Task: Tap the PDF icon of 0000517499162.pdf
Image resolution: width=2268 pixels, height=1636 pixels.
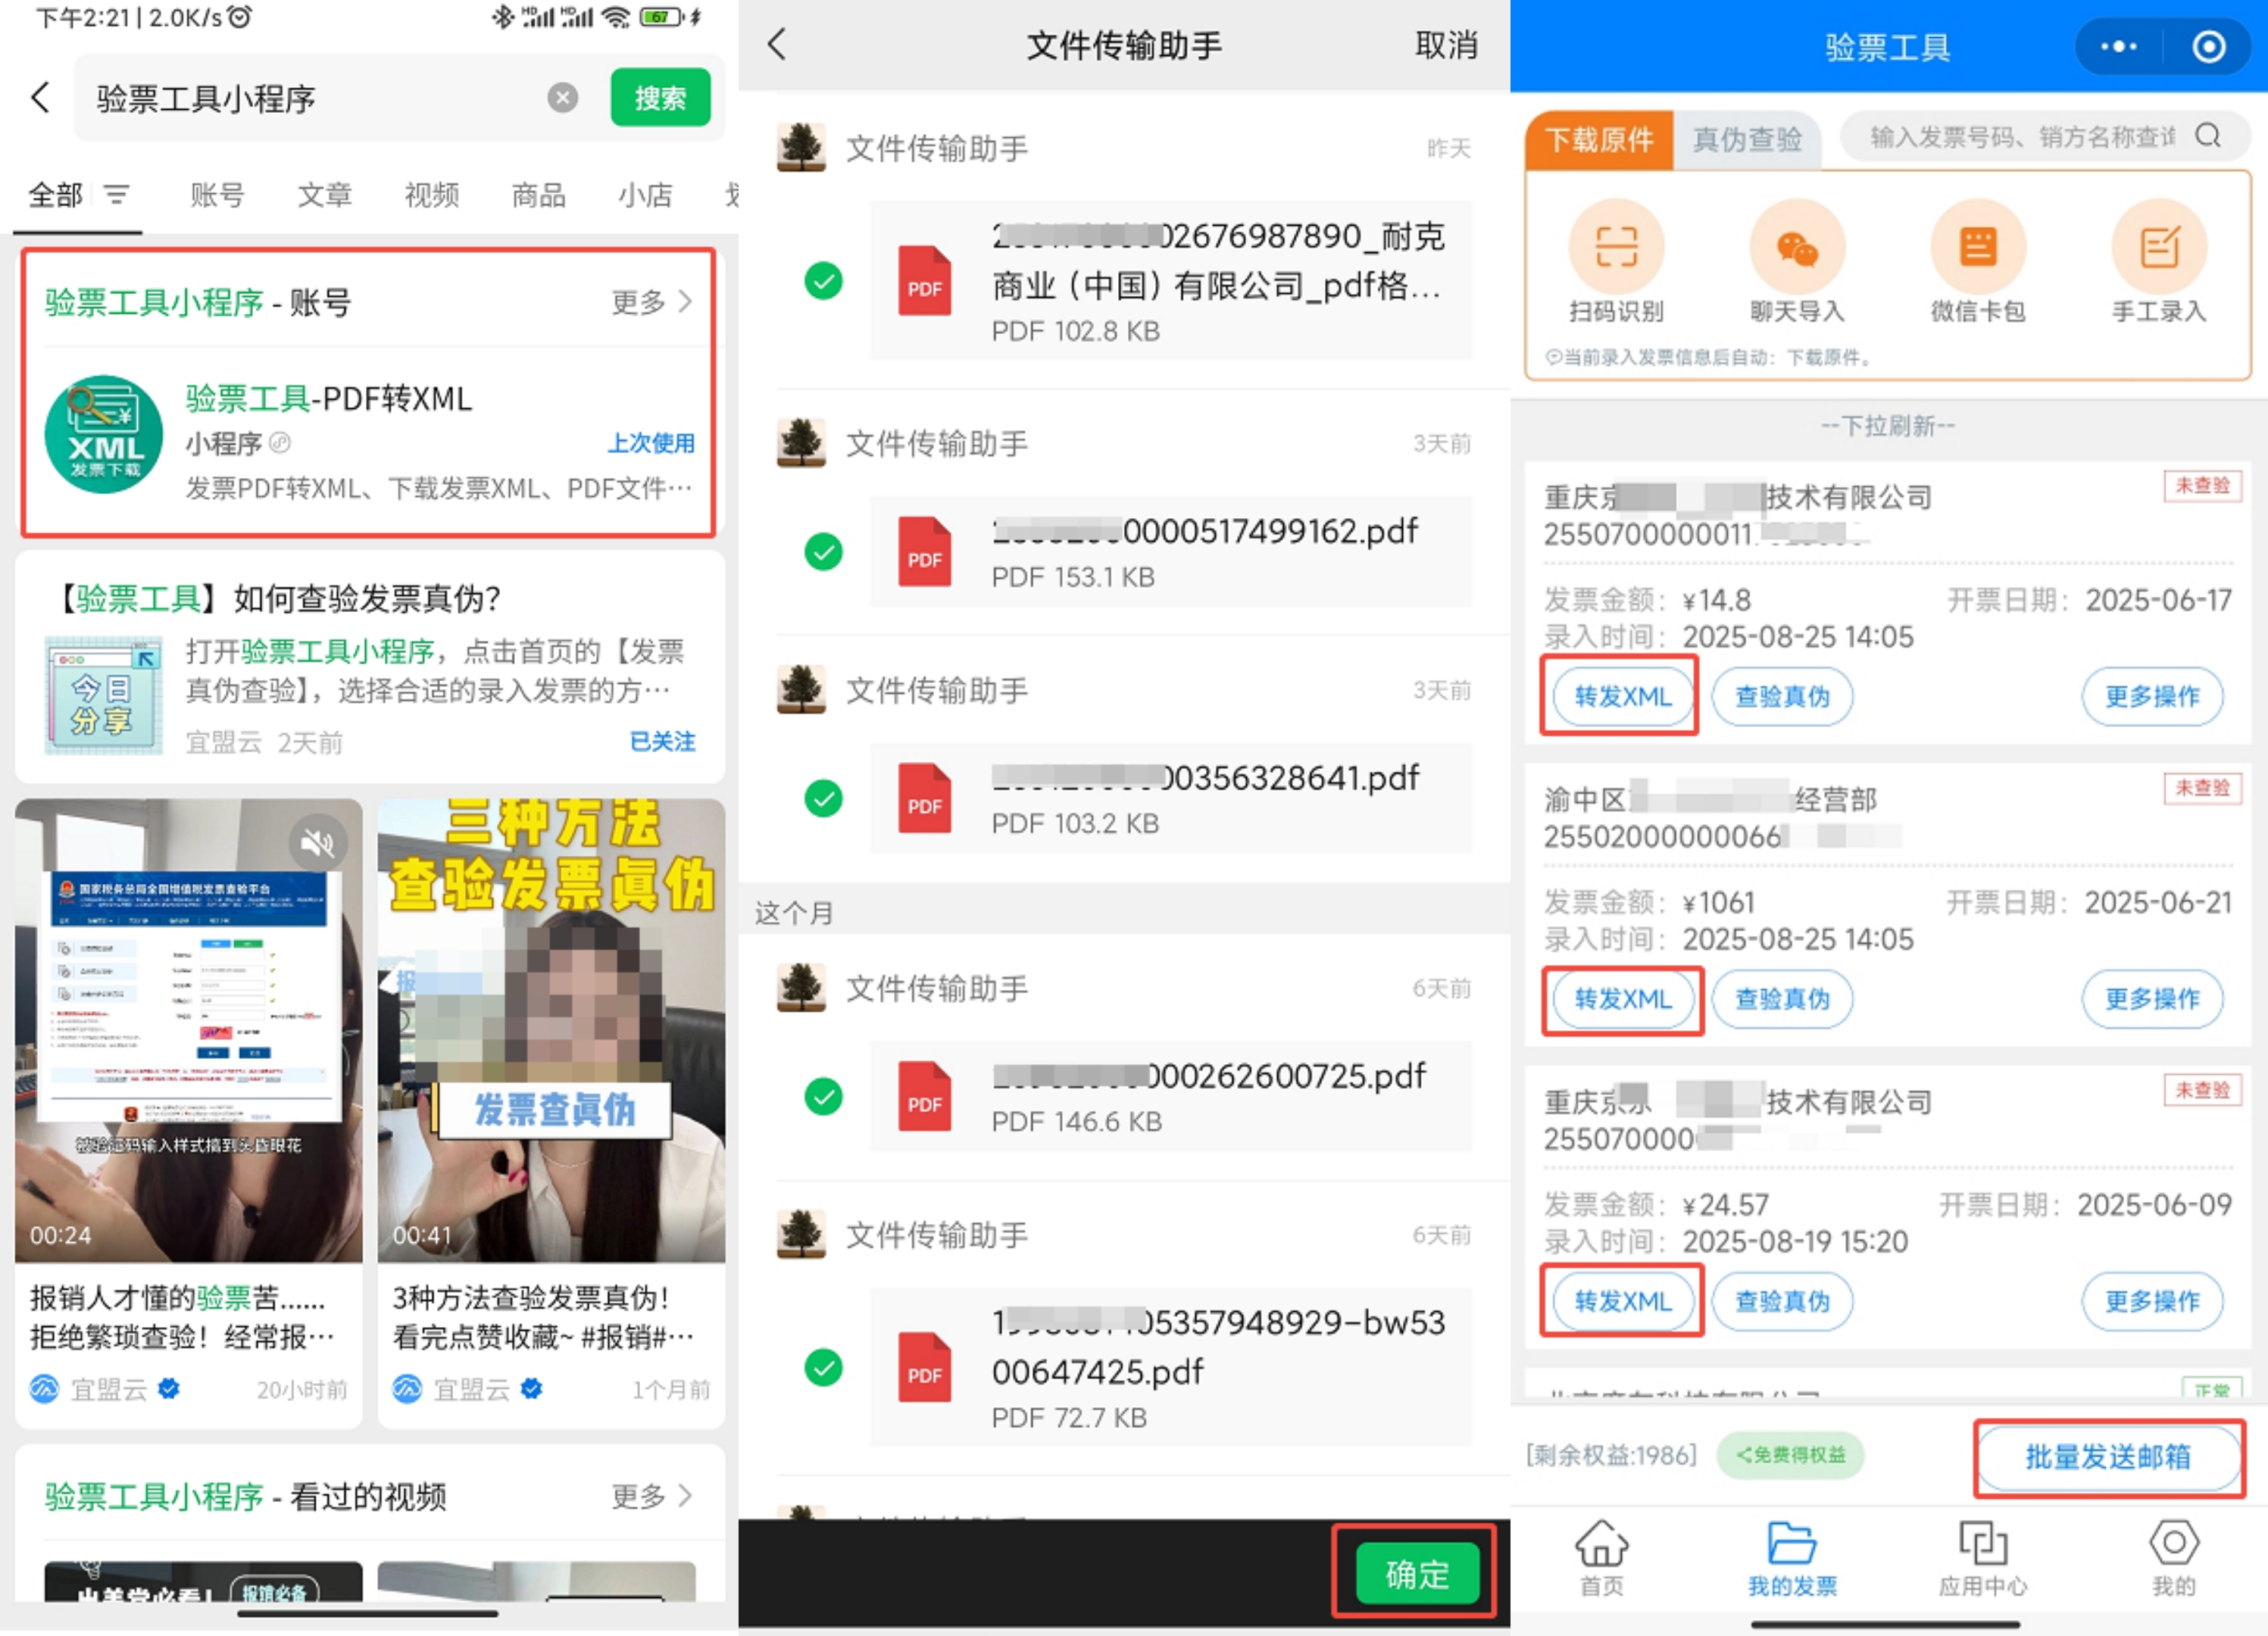Action: [x=925, y=551]
